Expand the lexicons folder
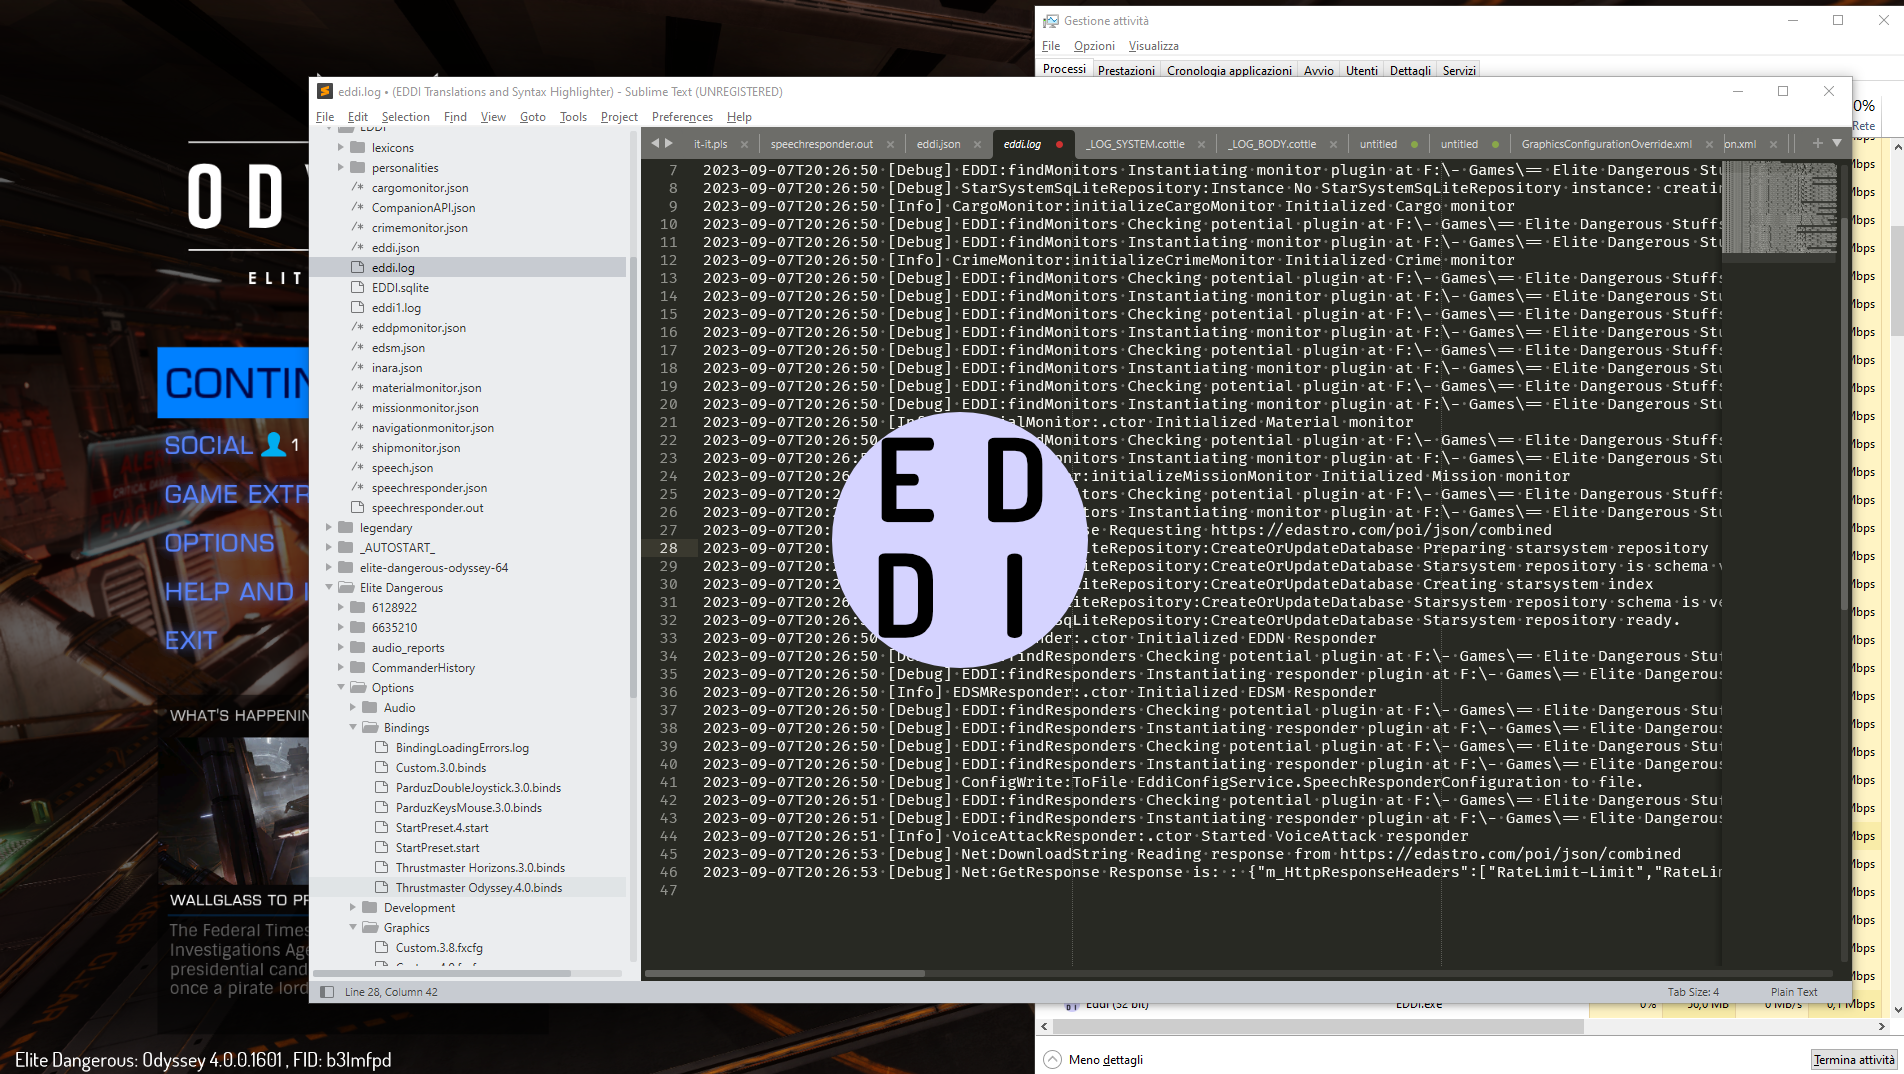The width and height of the screenshot is (1904, 1074). (x=340, y=147)
